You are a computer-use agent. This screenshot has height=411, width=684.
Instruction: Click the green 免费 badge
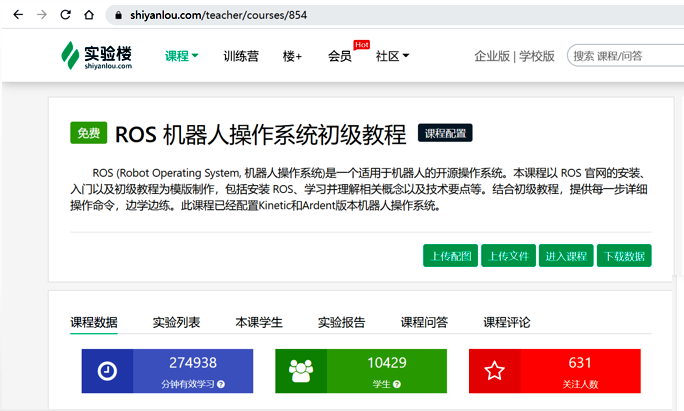(89, 133)
